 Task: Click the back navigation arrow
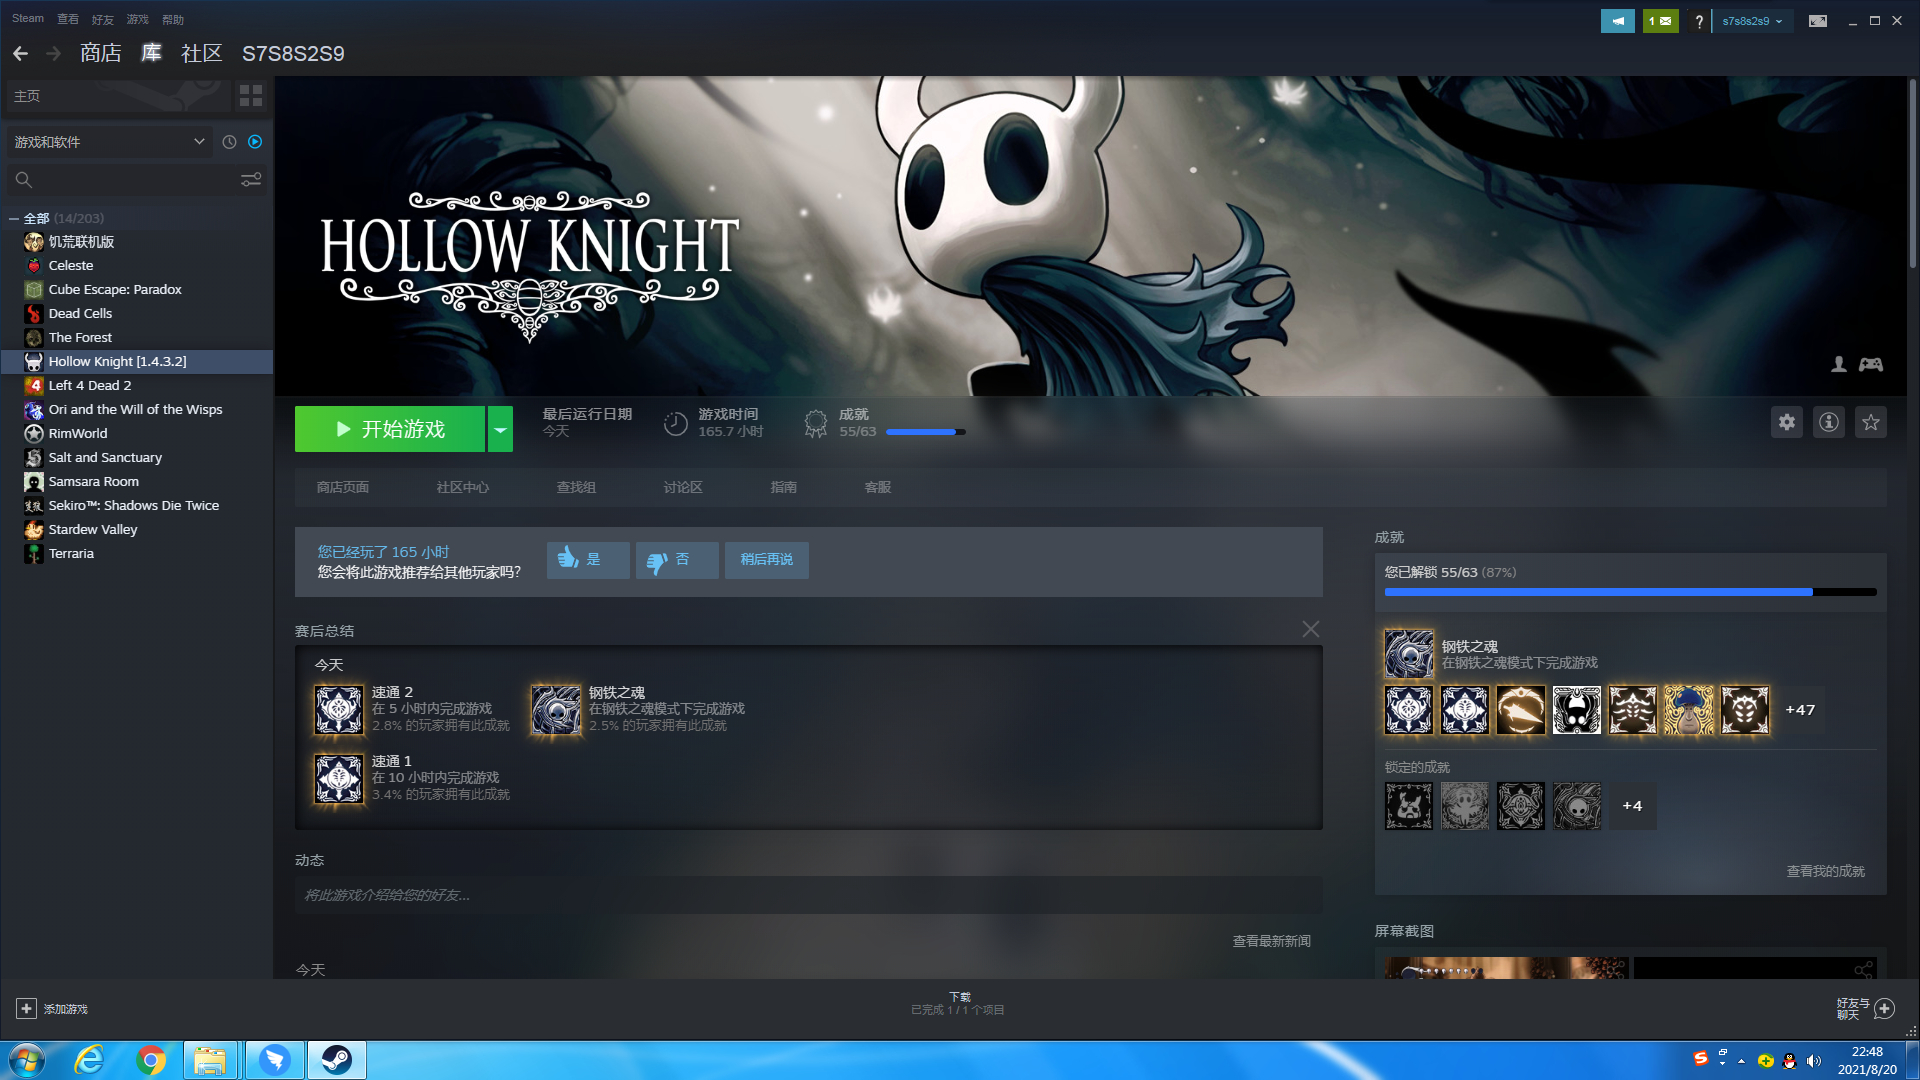coord(20,53)
